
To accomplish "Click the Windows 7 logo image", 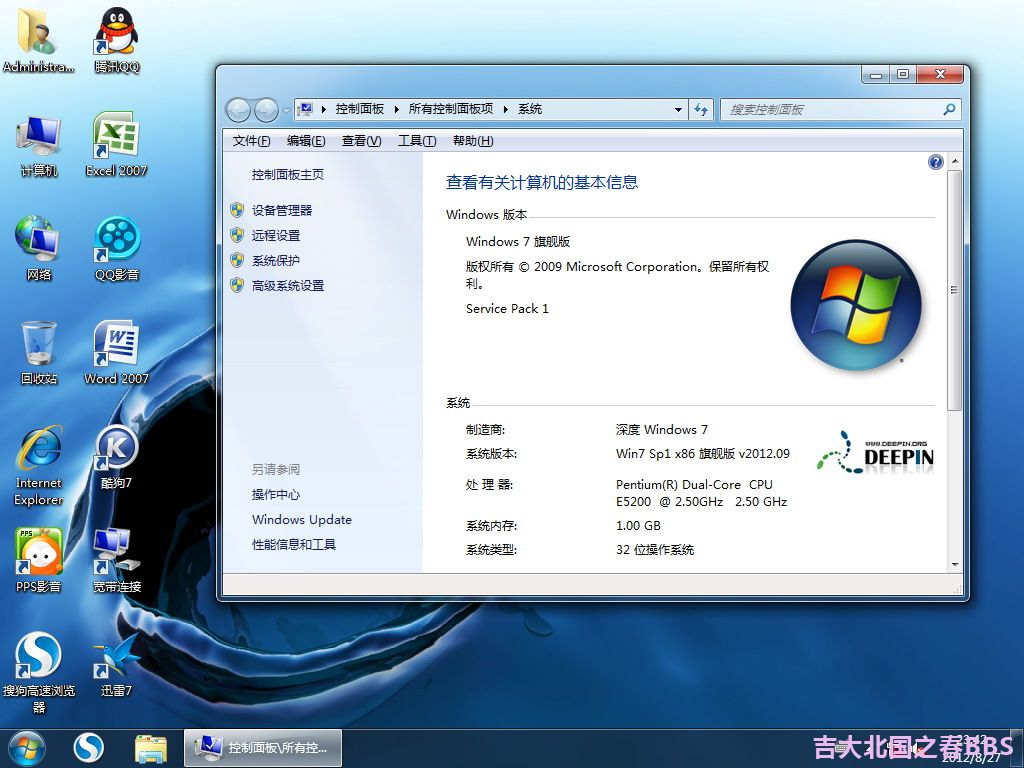I will point(856,305).
